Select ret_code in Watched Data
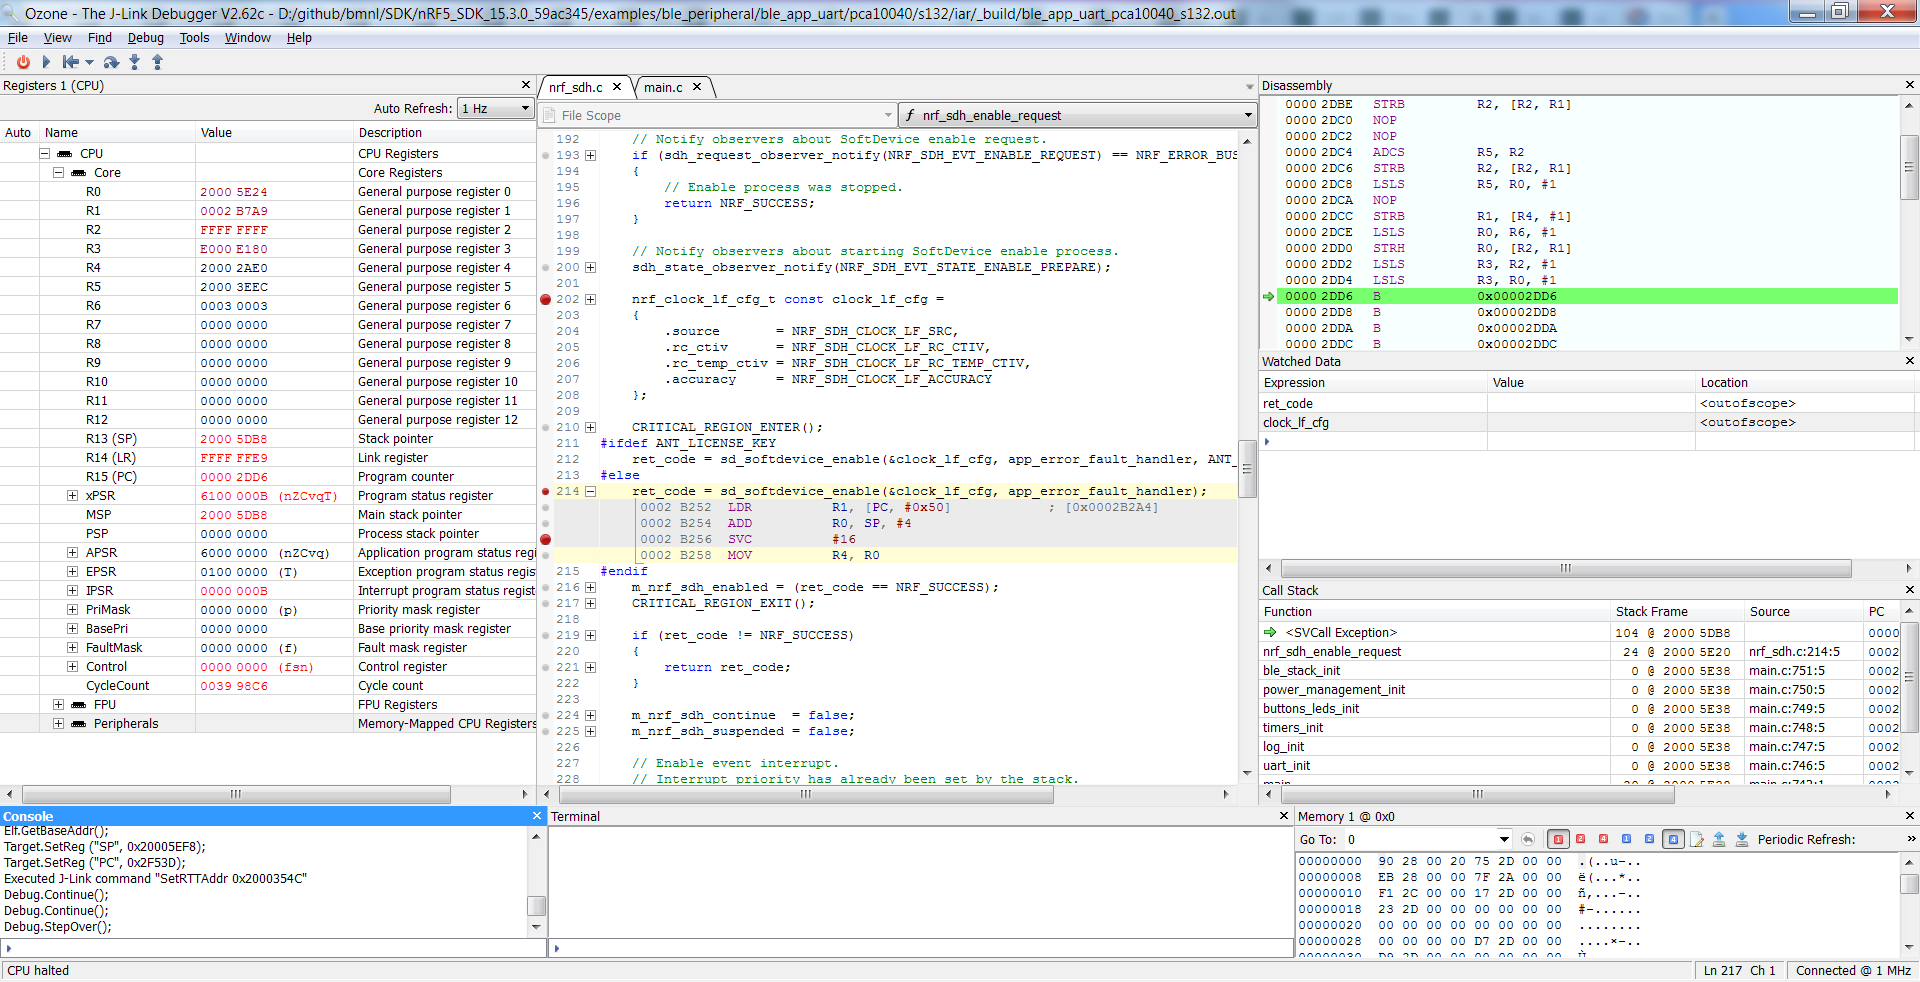This screenshot has width=1920, height=982. [x=1287, y=404]
